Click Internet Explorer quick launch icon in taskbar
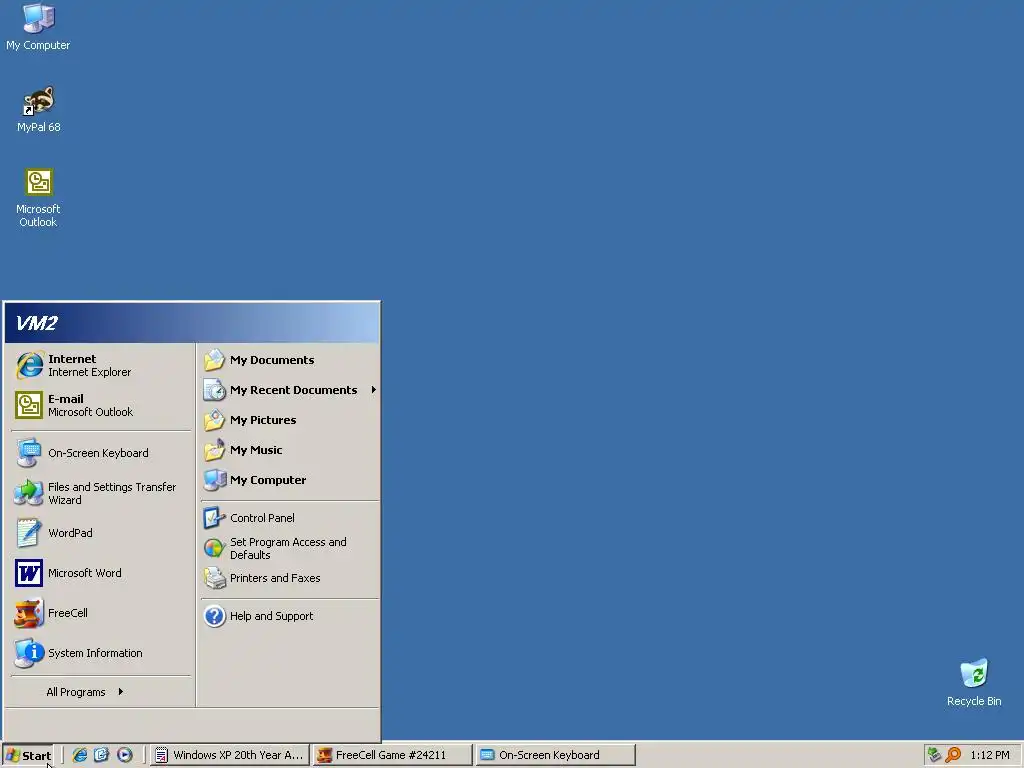1024x768 pixels. (80, 755)
